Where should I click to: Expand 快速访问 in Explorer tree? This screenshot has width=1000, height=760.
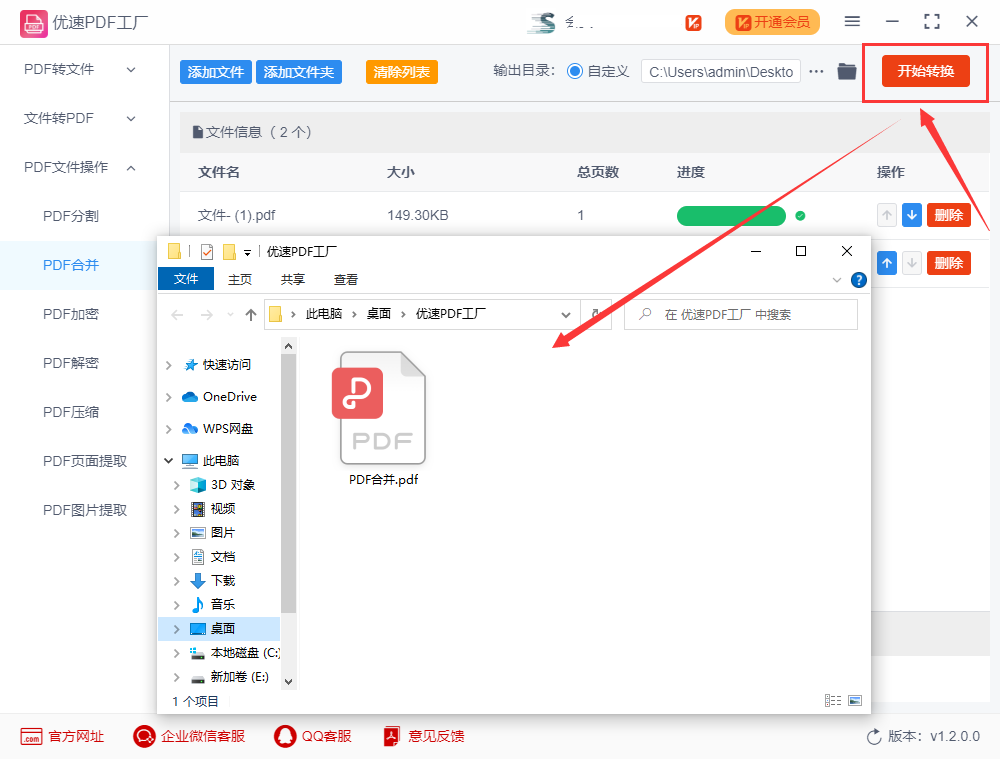[x=168, y=365]
